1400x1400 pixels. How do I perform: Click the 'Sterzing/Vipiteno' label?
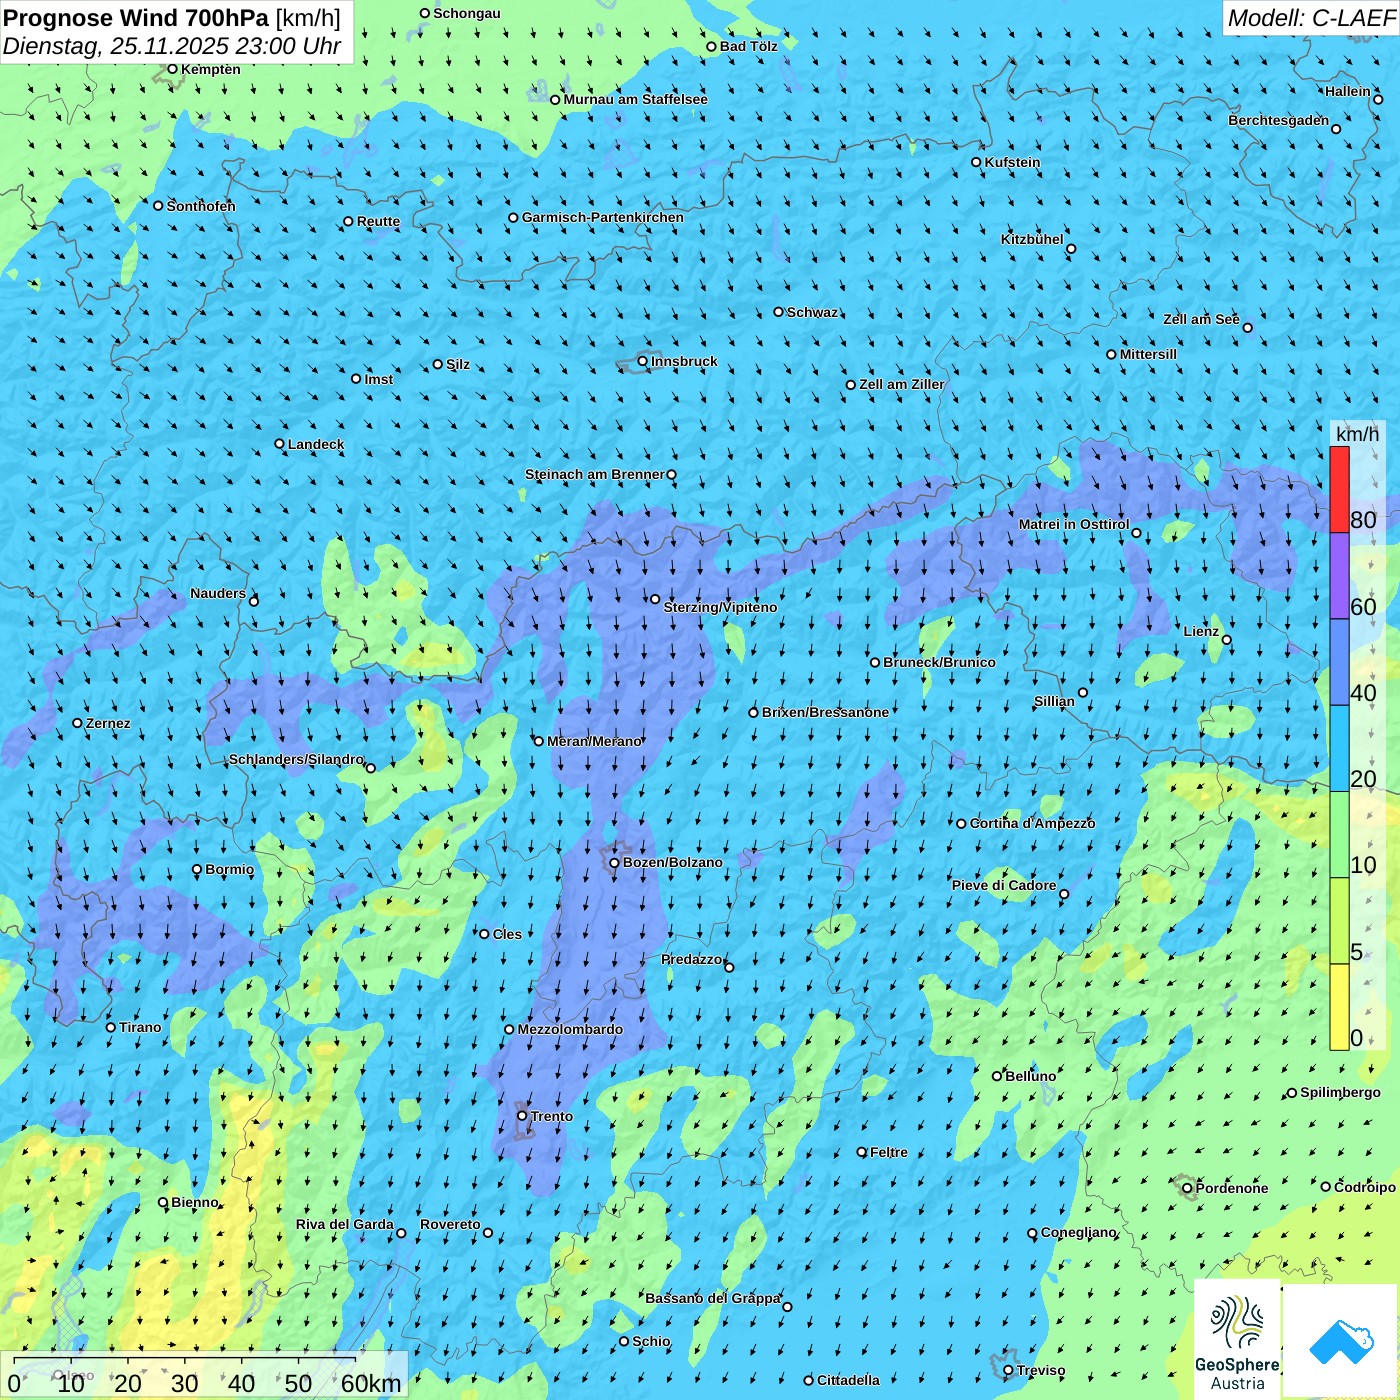click(x=720, y=607)
